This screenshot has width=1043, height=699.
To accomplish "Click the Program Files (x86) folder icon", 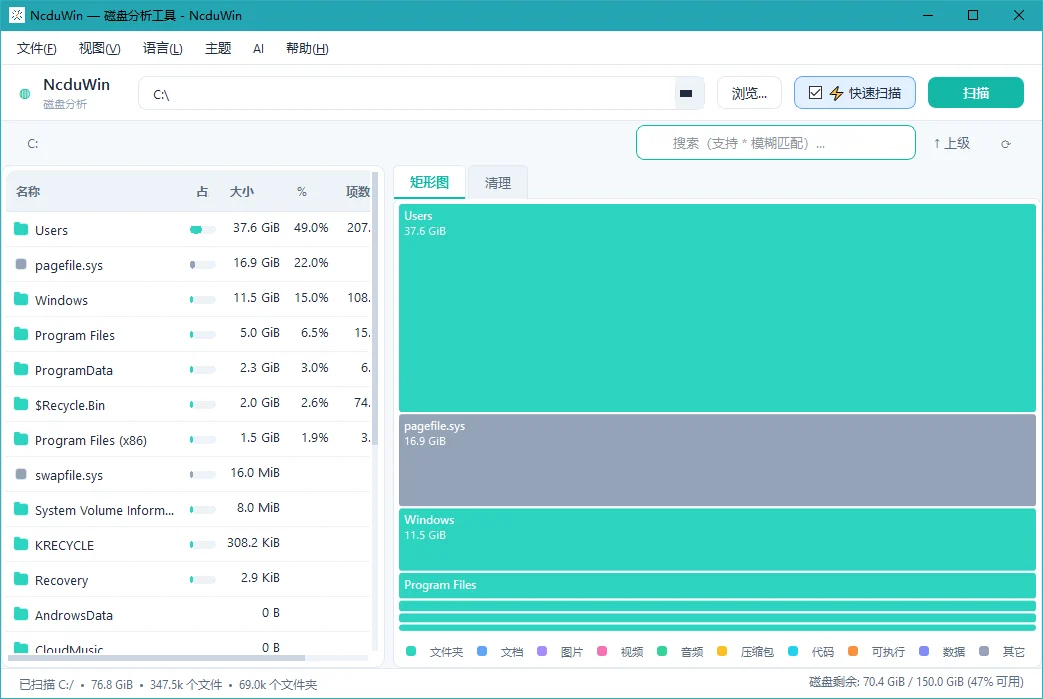I will pos(21,440).
